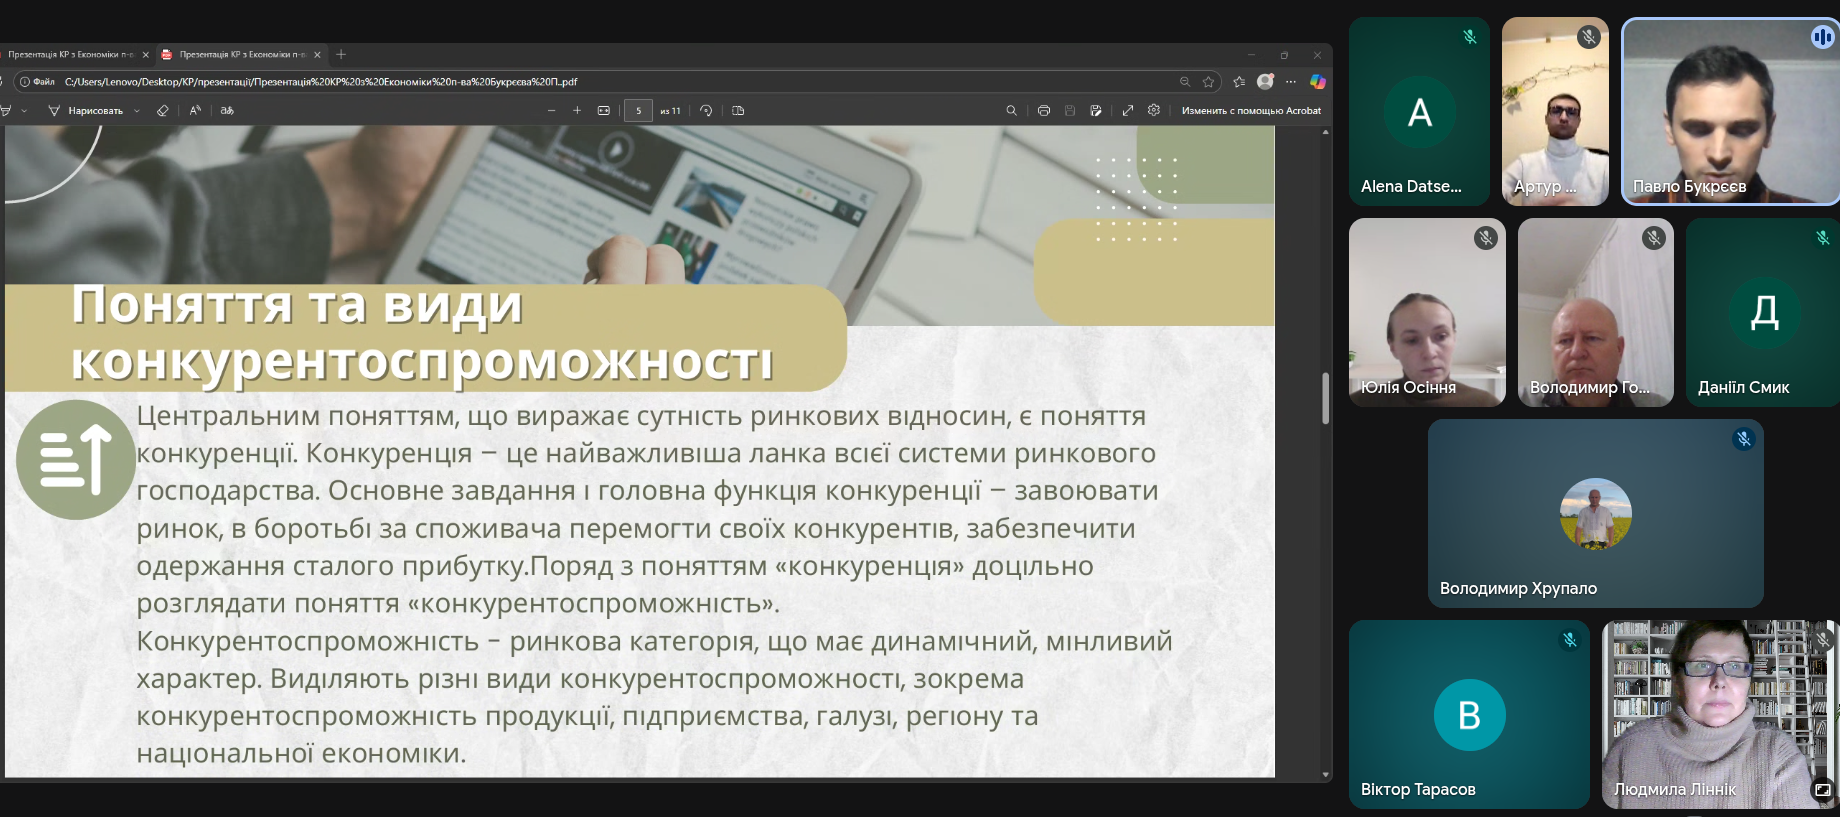
Task: Expand the highlighter options arrow
Action: pyautogui.click(x=24, y=111)
